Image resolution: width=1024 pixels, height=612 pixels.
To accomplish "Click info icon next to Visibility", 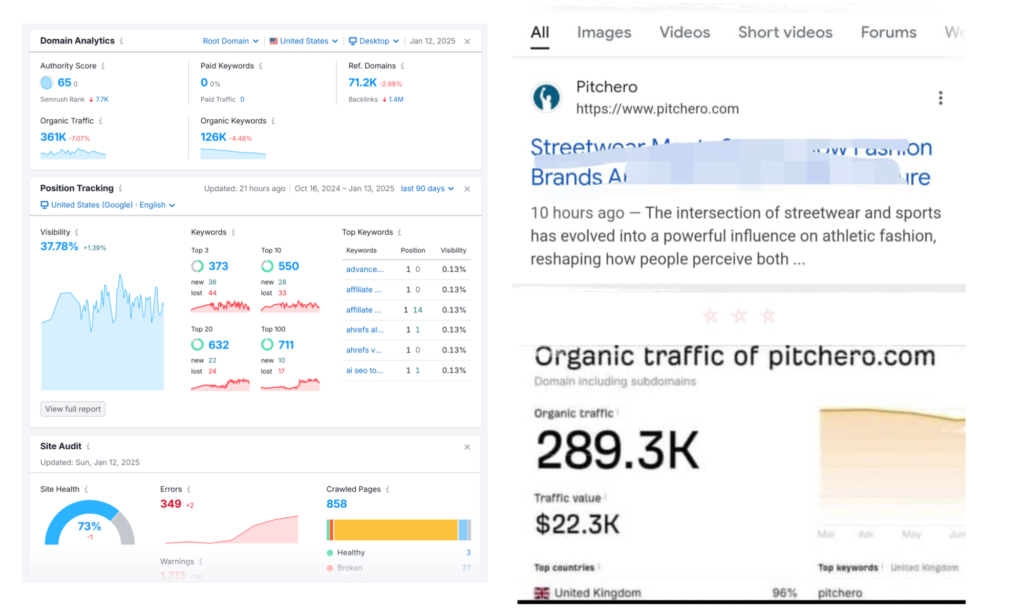I will (x=76, y=233).
